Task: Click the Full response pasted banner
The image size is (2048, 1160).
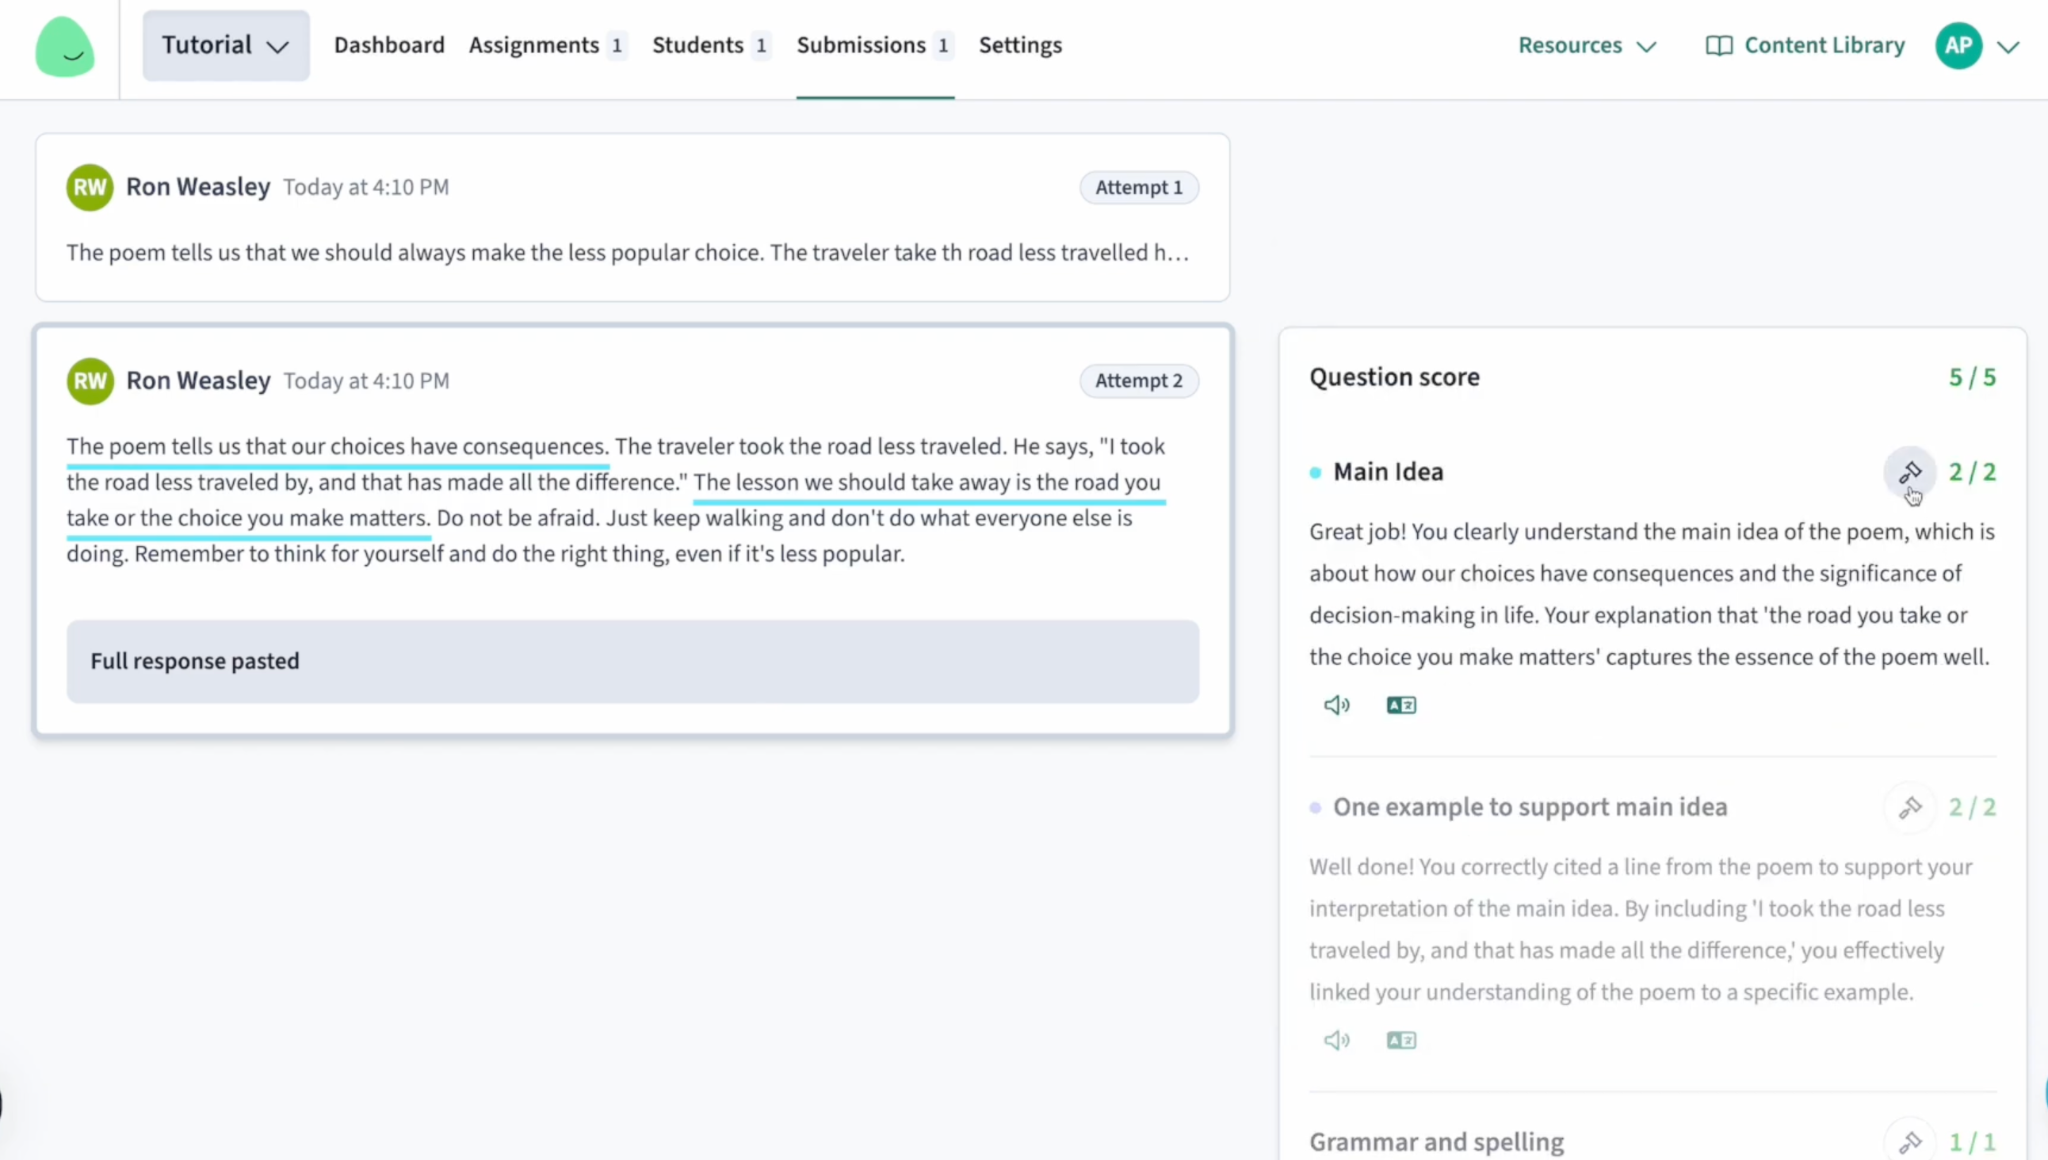Action: click(x=632, y=661)
